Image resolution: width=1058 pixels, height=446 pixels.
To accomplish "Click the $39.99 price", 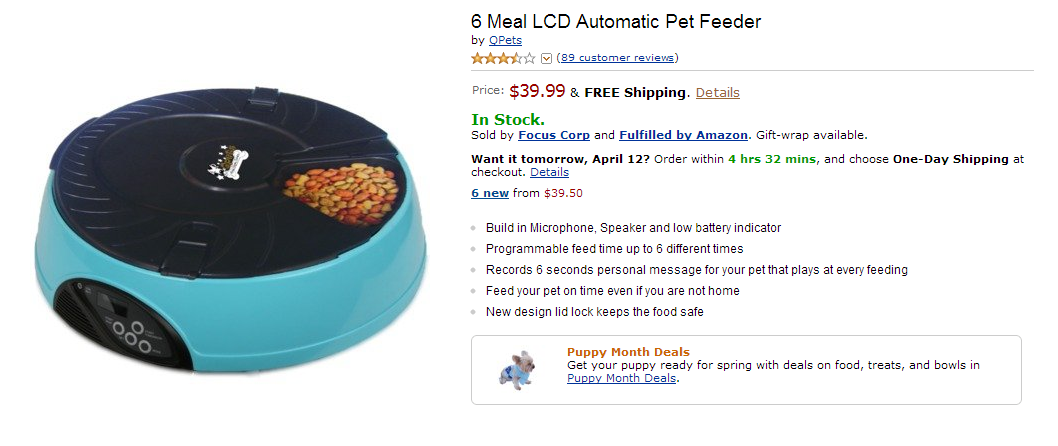I will click(537, 92).
